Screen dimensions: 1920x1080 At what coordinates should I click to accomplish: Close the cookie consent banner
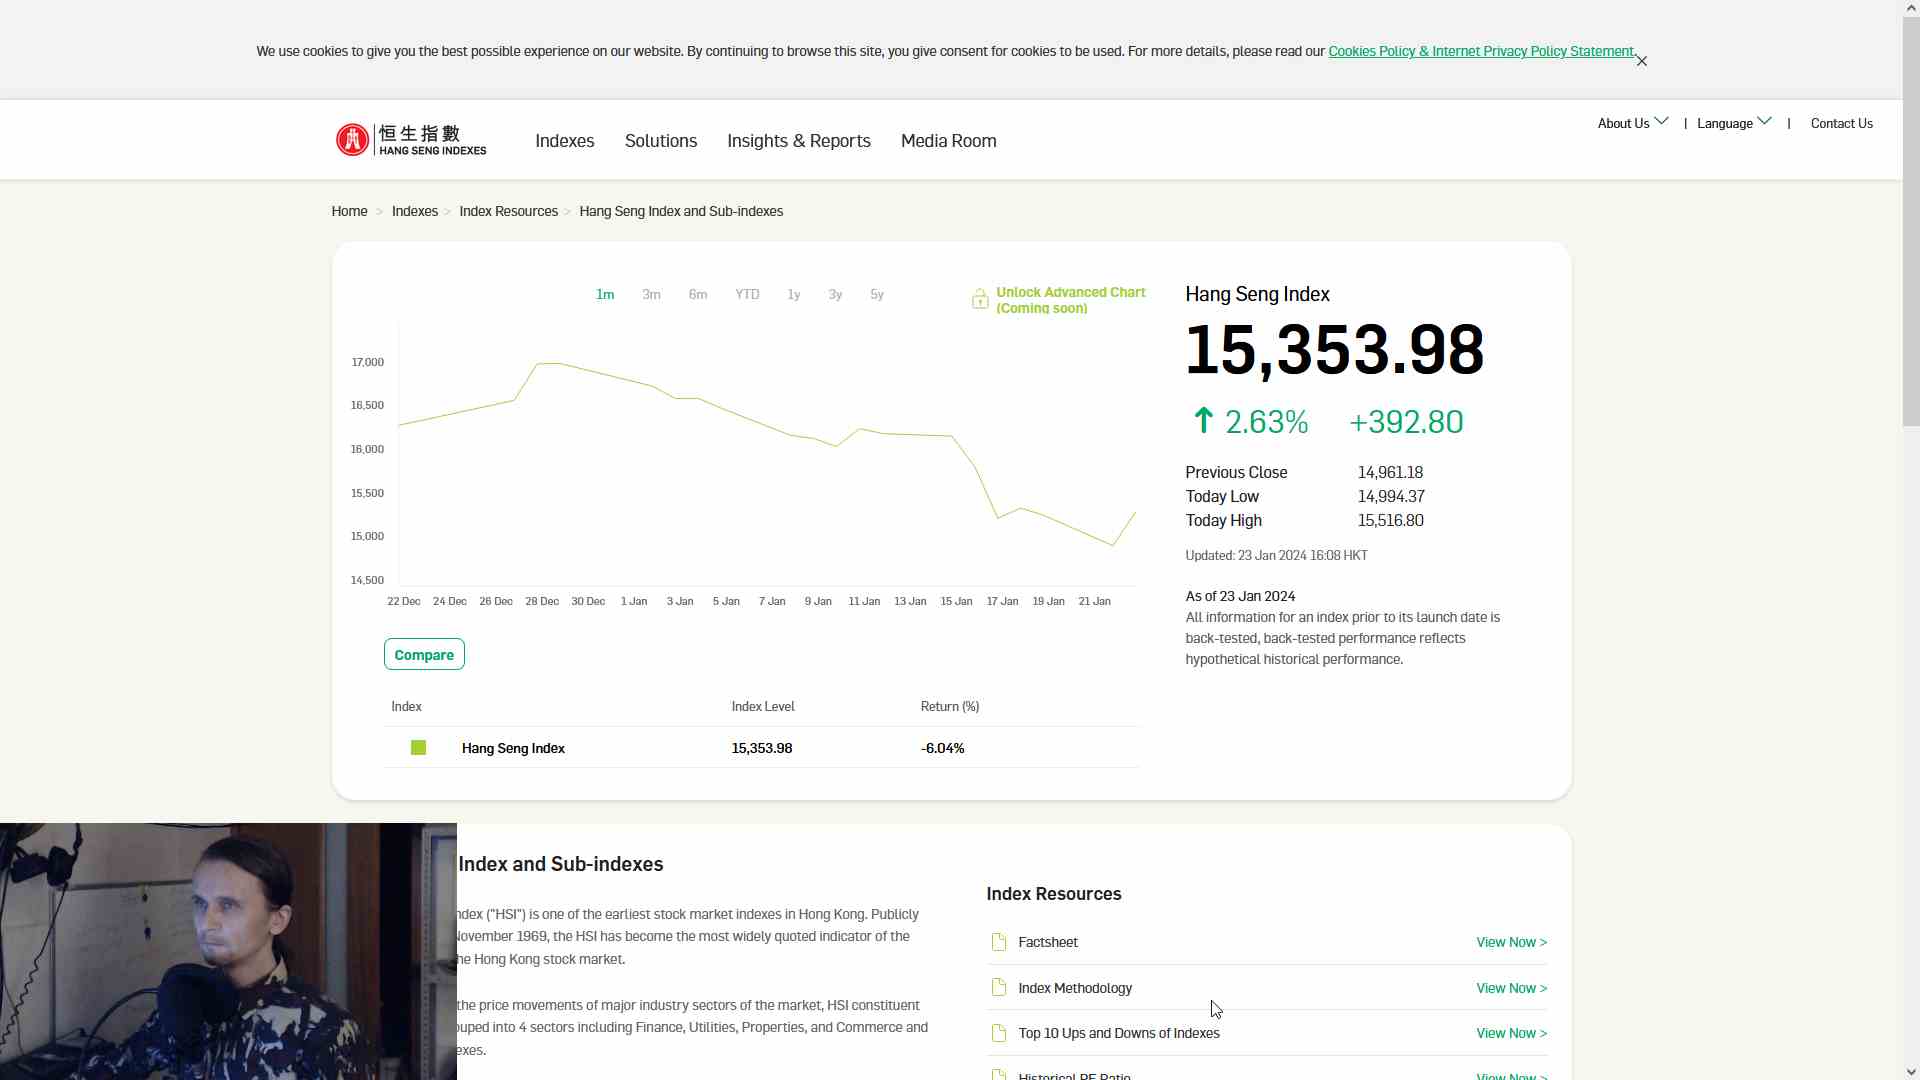pyautogui.click(x=1641, y=61)
